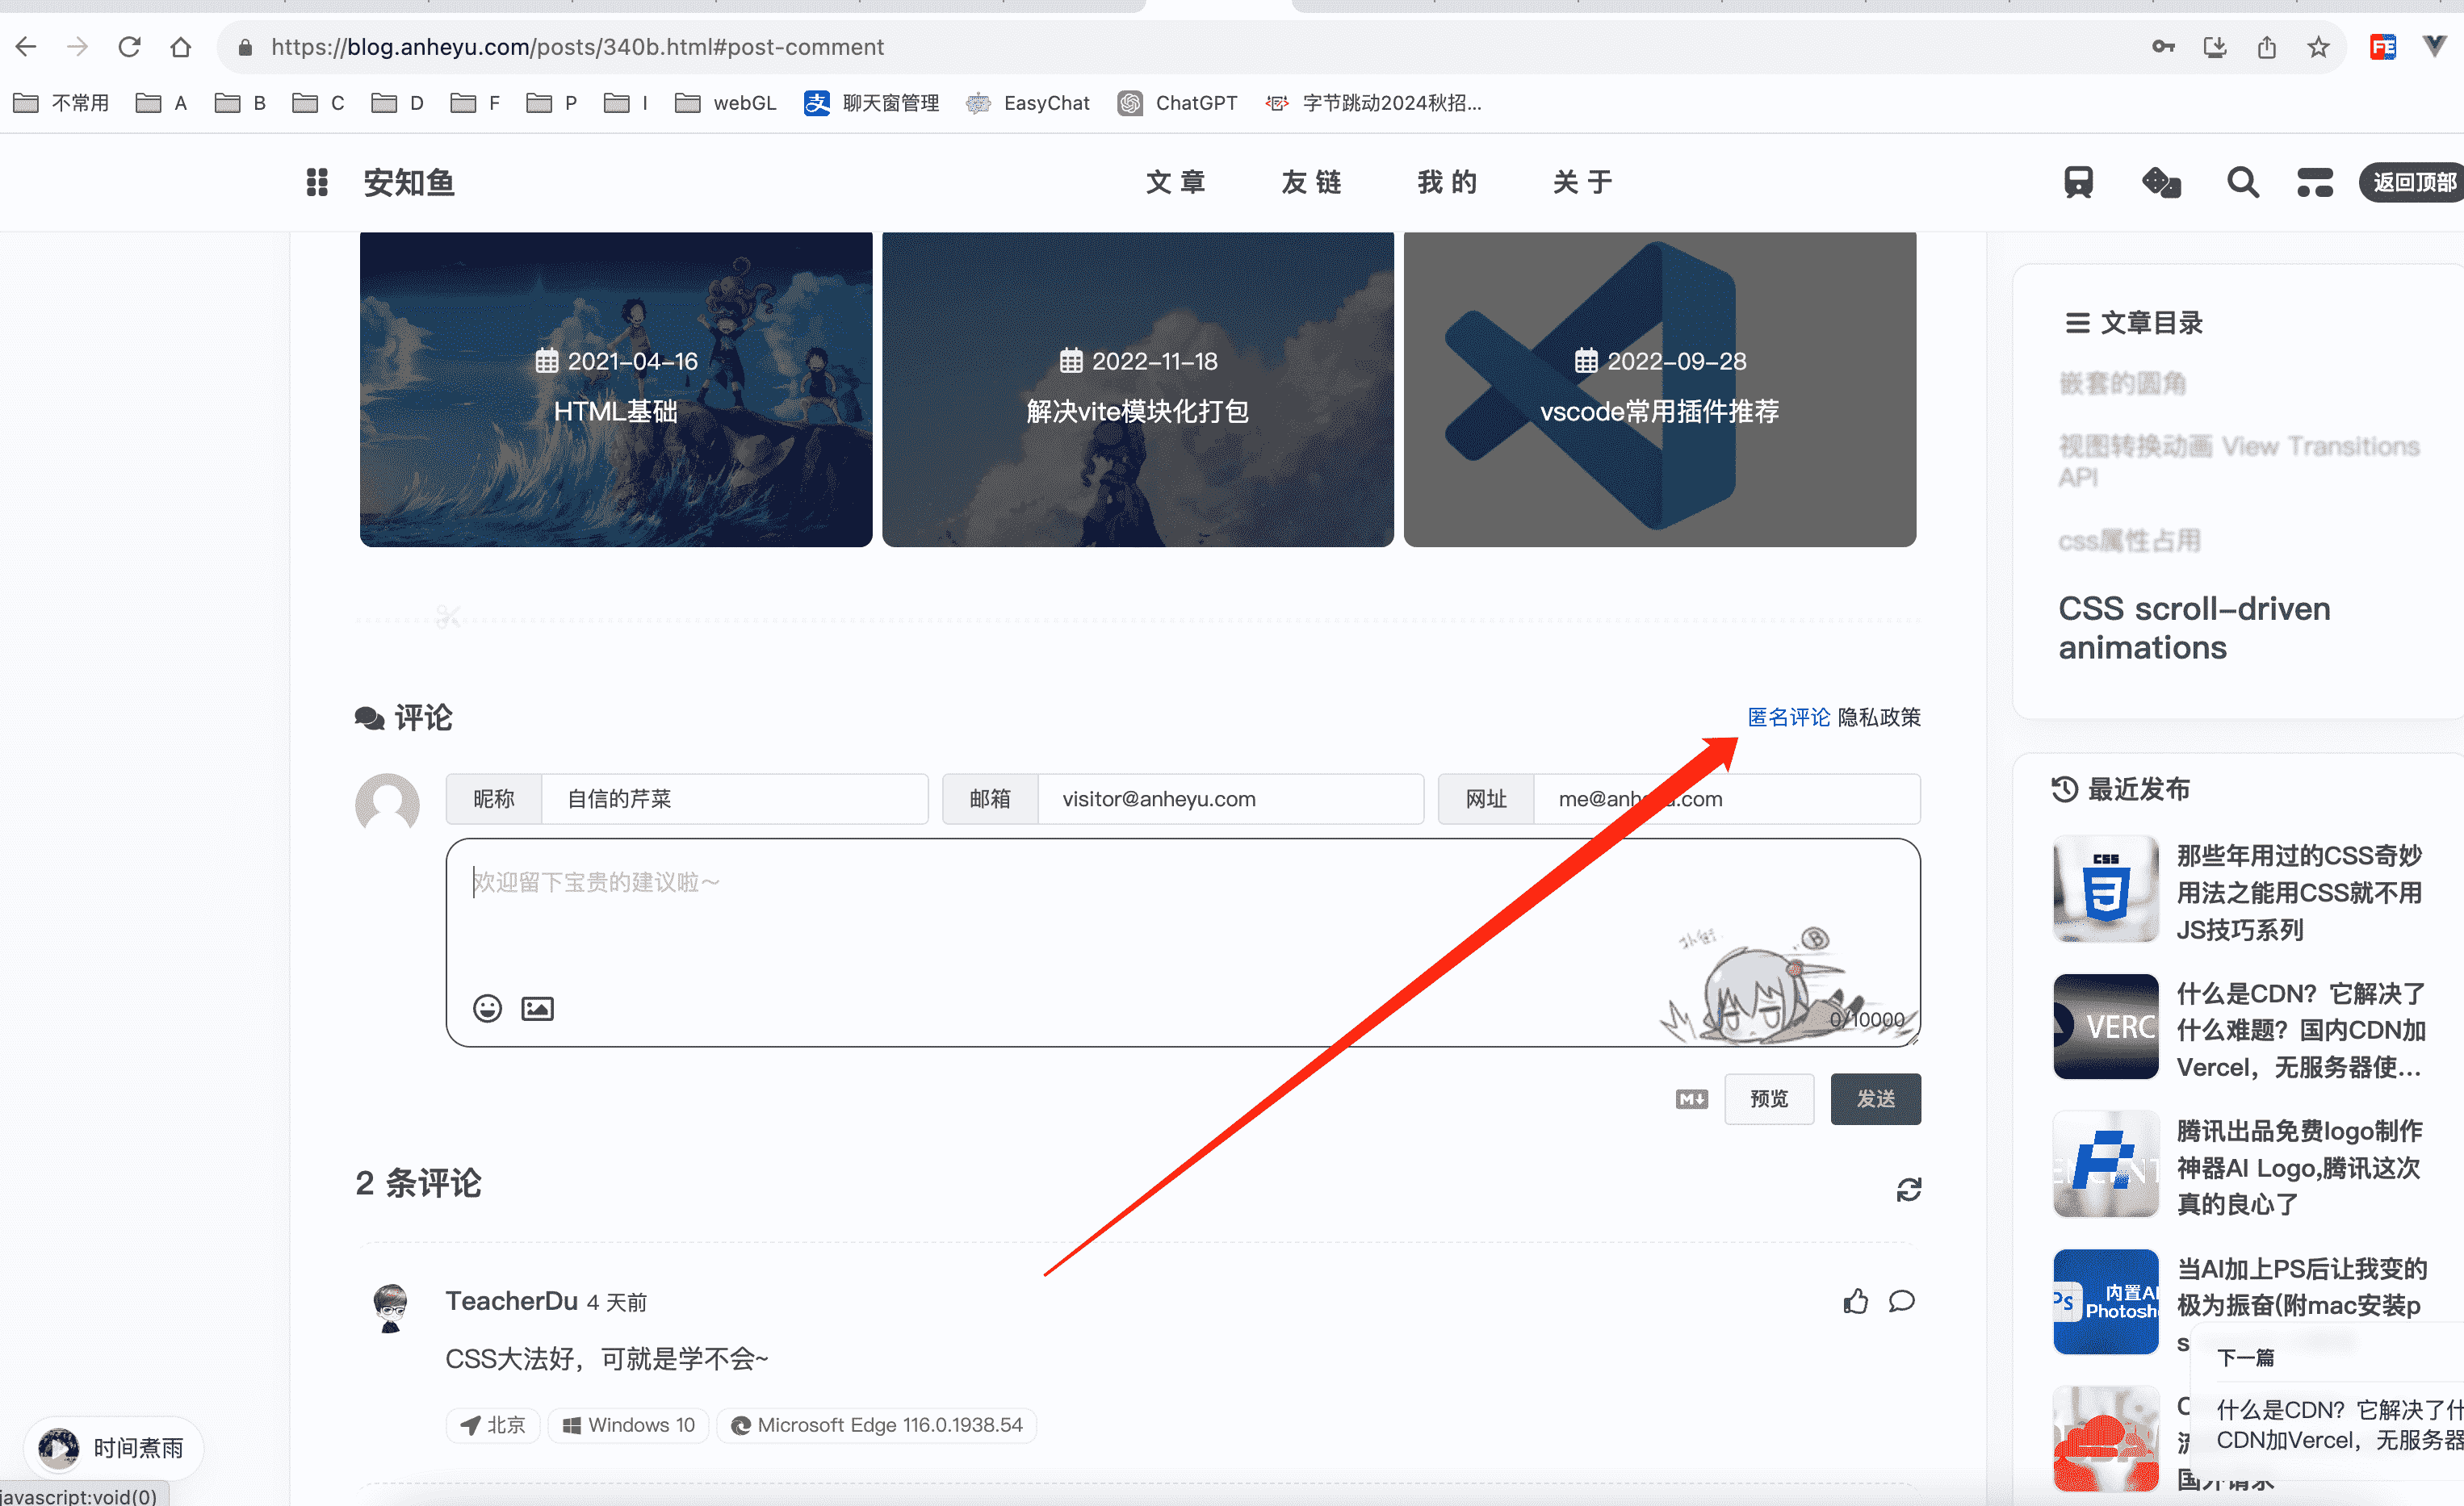The width and height of the screenshot is (2464, 1506).
Task: Open the HTML基础 related post card
Action: tap(616, 389)
